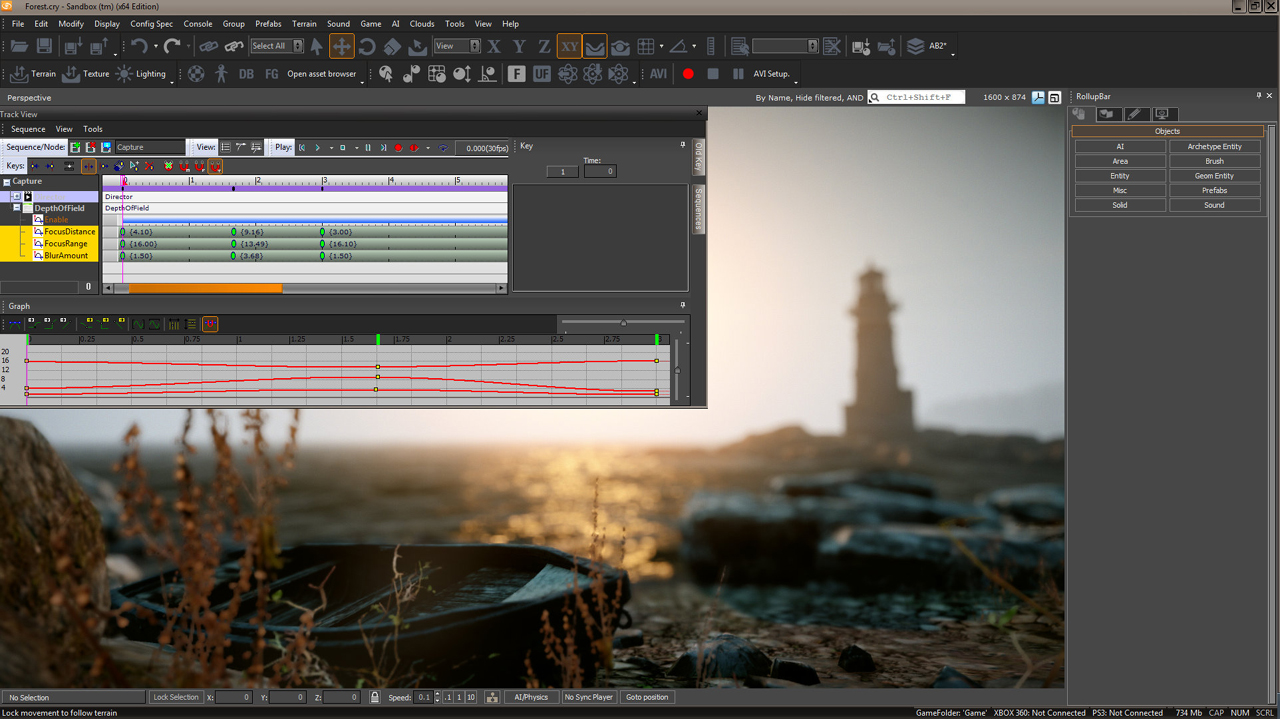Open the View coordinate system dropdown

coord(456,46)
